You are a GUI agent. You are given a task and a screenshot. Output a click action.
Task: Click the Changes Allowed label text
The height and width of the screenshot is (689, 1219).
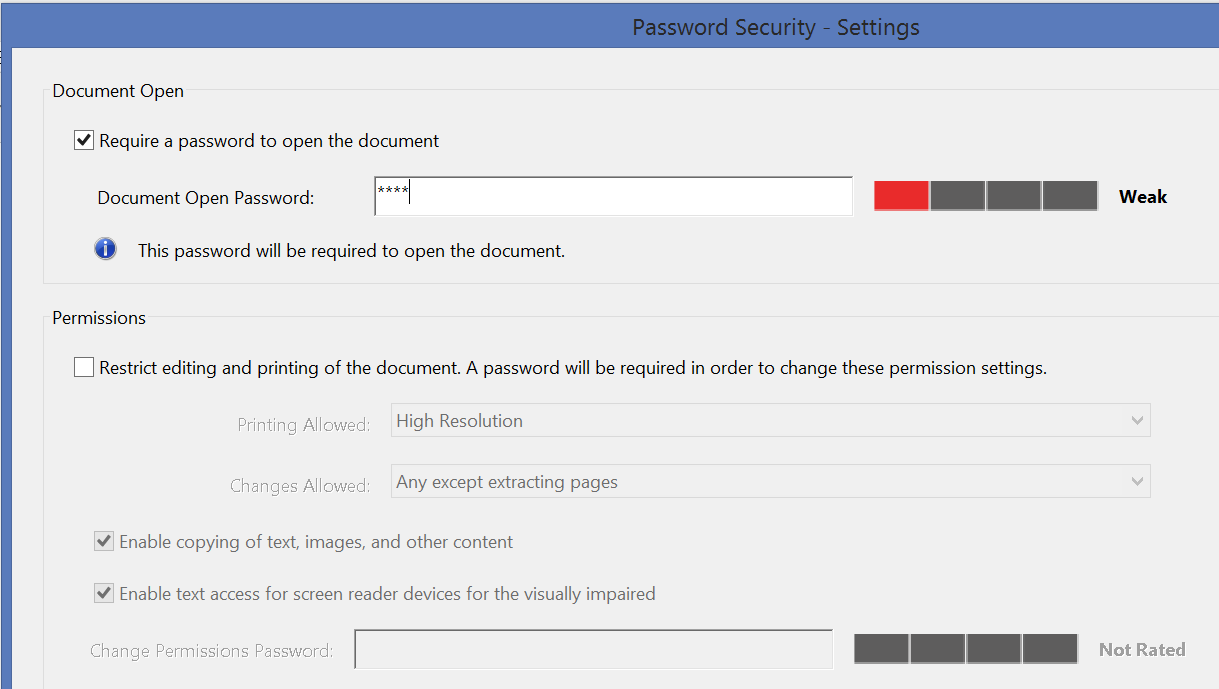299,485
